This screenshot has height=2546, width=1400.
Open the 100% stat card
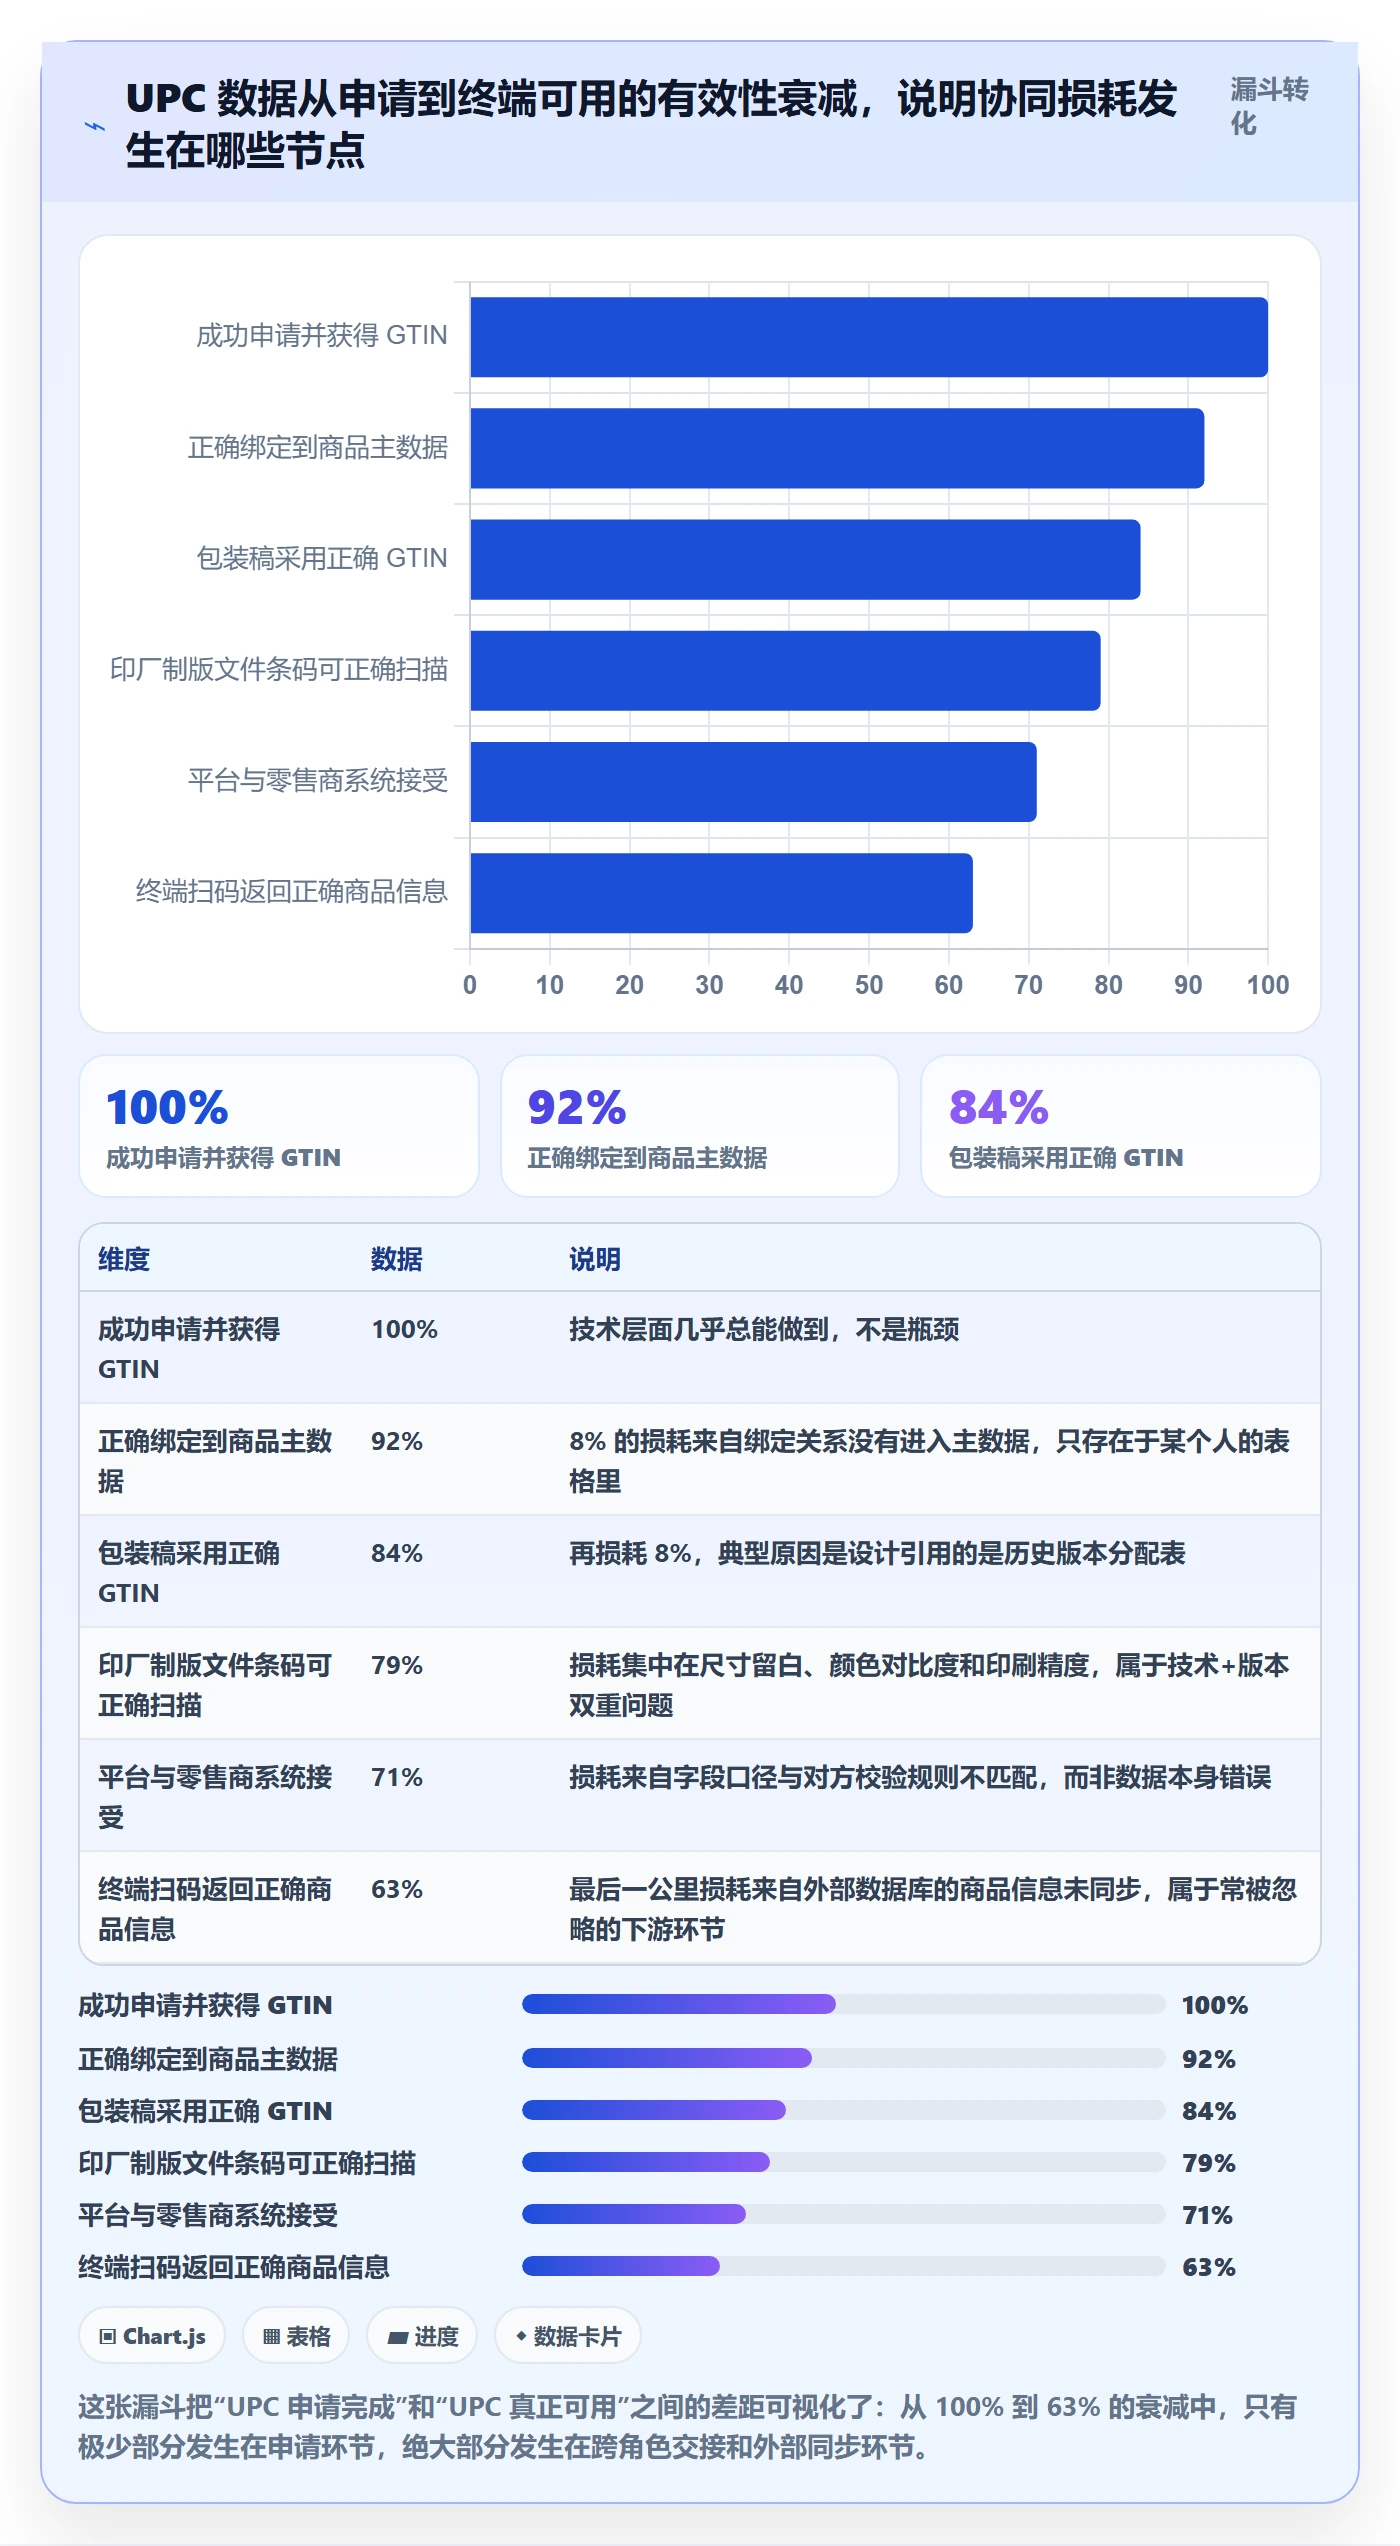click(279, 1126)
